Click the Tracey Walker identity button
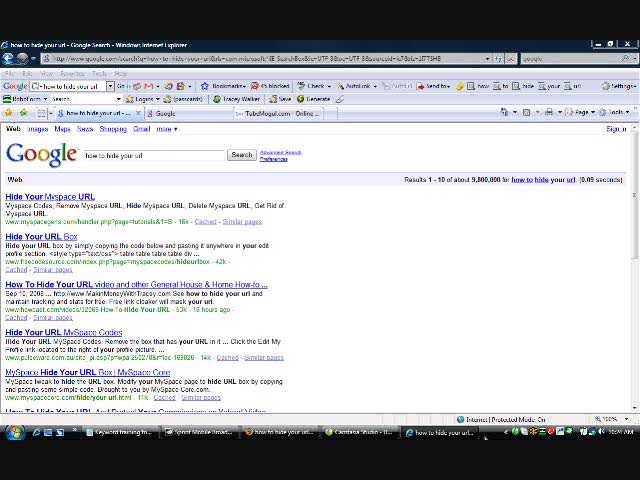This screenshot has width=640, height=480. 236,99
